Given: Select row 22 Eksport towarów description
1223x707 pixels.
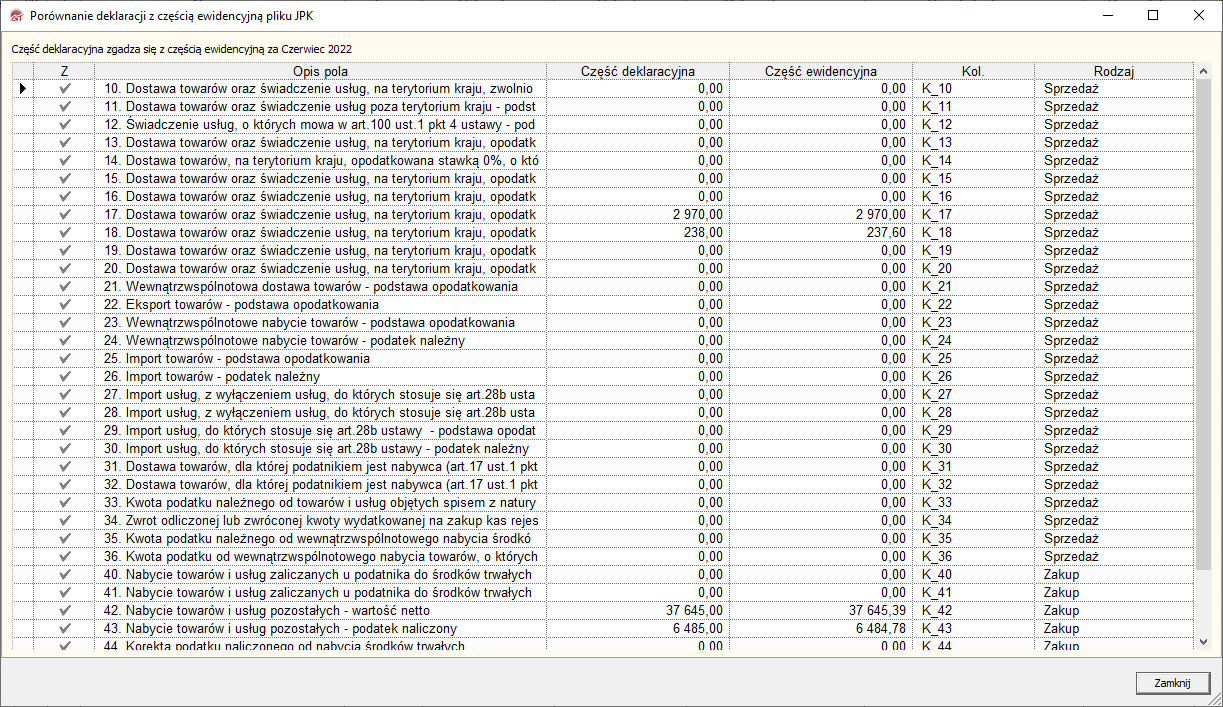Looking at the screenshot, I should click(321, 305).
